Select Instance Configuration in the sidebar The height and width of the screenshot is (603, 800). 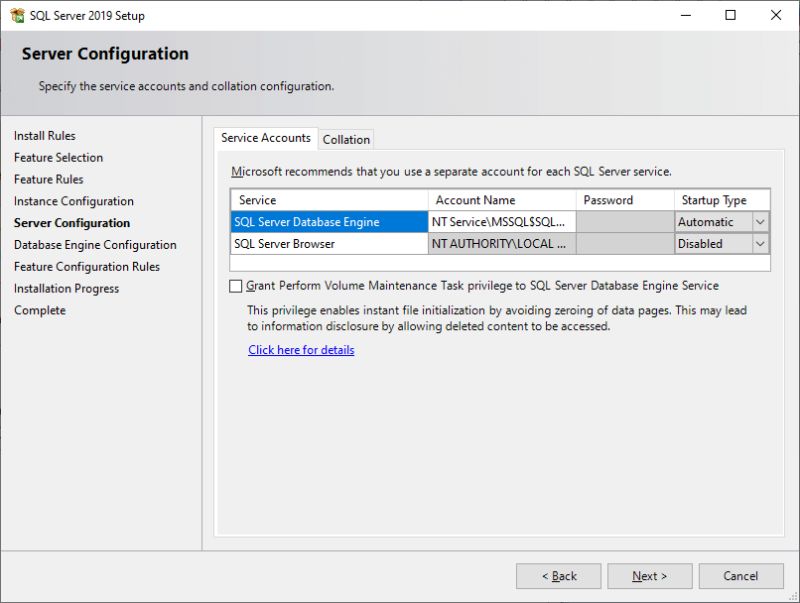75,200
